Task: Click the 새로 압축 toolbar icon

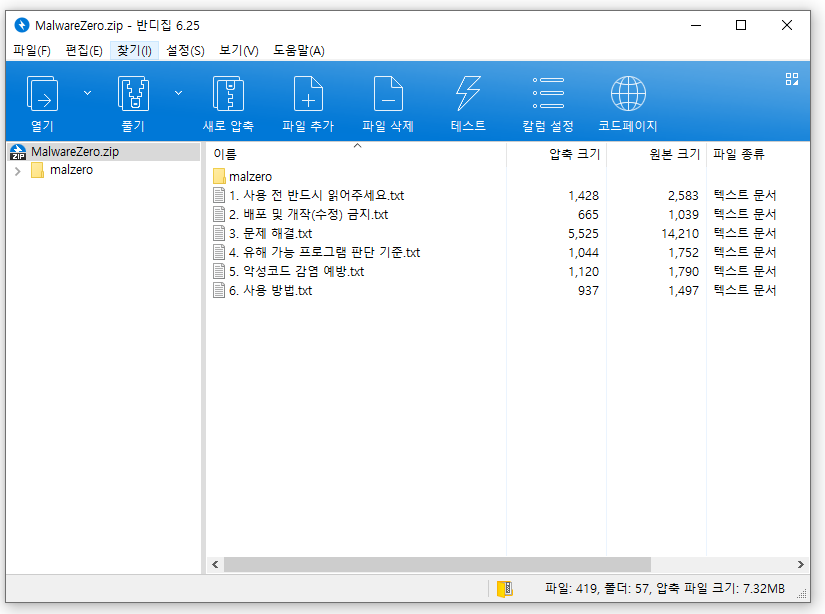Action: click(x=228, y=94)
